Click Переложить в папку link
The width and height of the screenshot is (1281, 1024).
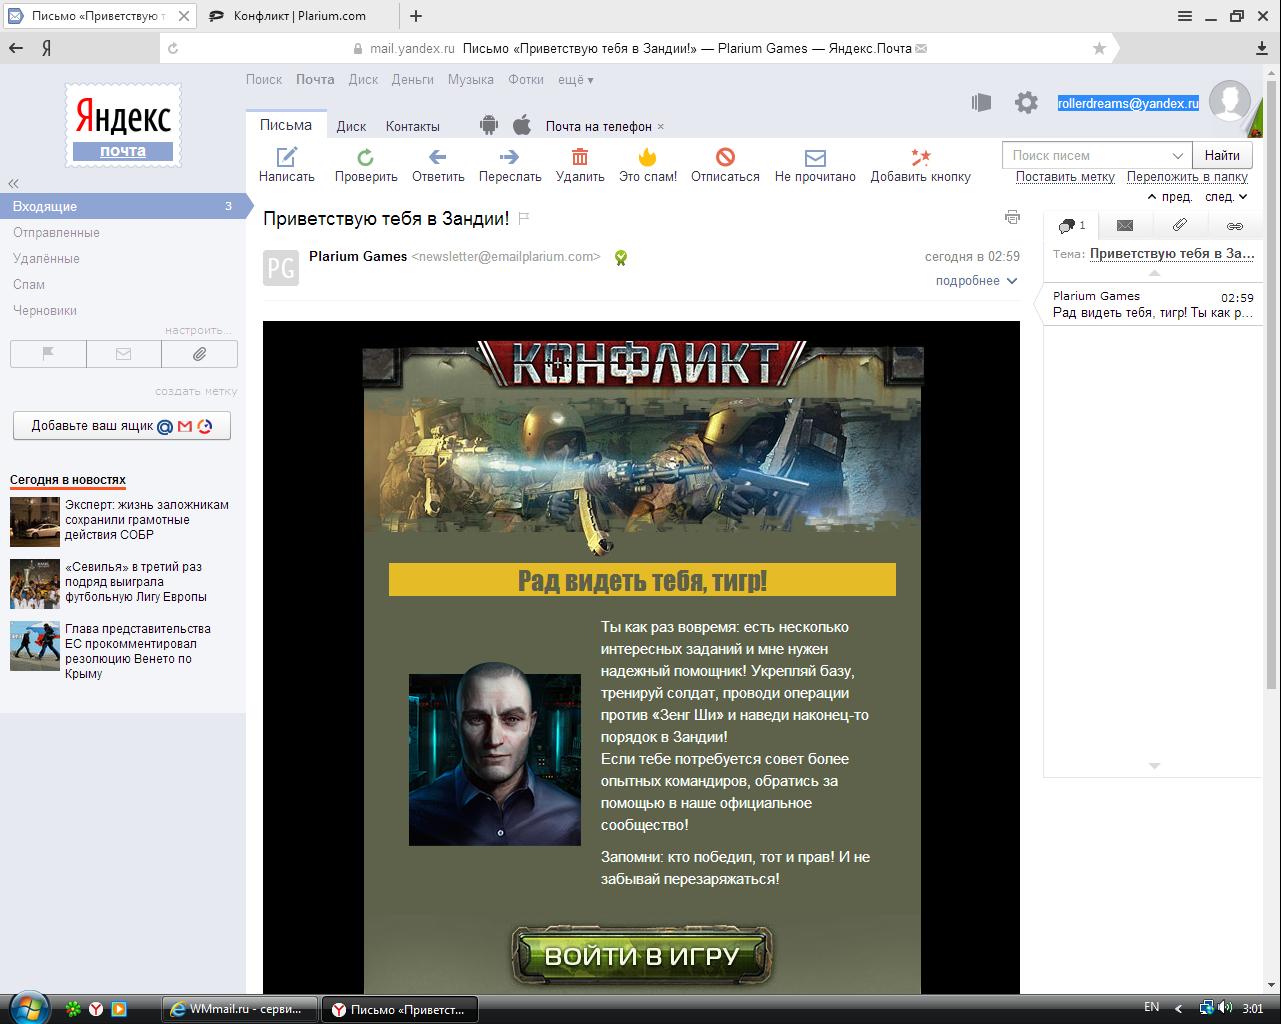[x=1187, y=177]
